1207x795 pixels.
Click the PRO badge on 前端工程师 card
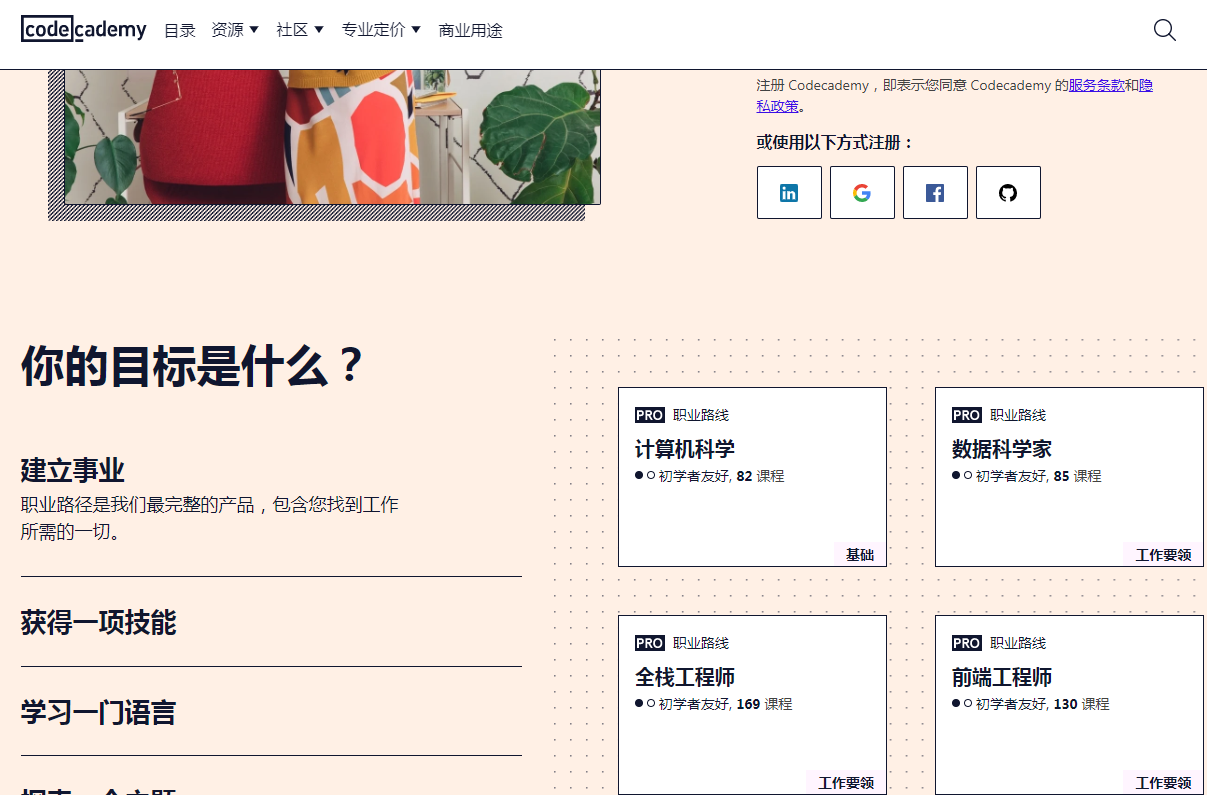pyautogui.click(x=967, y=643)
